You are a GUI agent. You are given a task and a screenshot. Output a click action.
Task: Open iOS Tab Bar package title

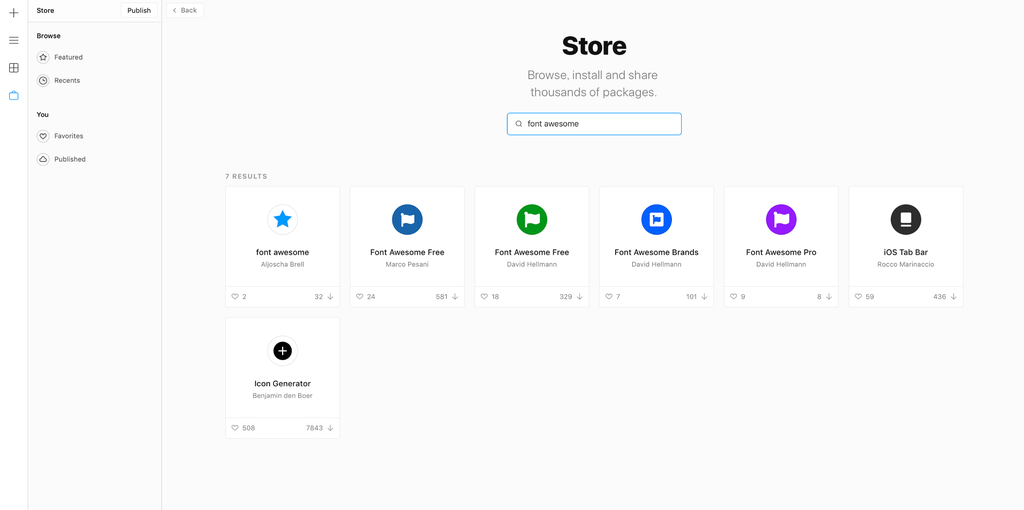(906, 252)
